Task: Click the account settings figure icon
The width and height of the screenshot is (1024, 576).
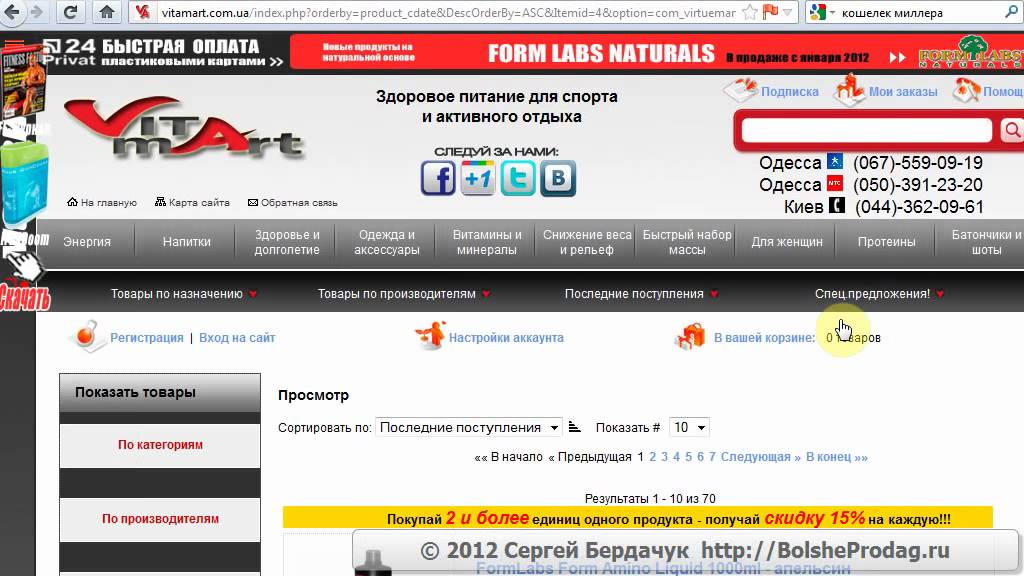Action: point(430,336)
